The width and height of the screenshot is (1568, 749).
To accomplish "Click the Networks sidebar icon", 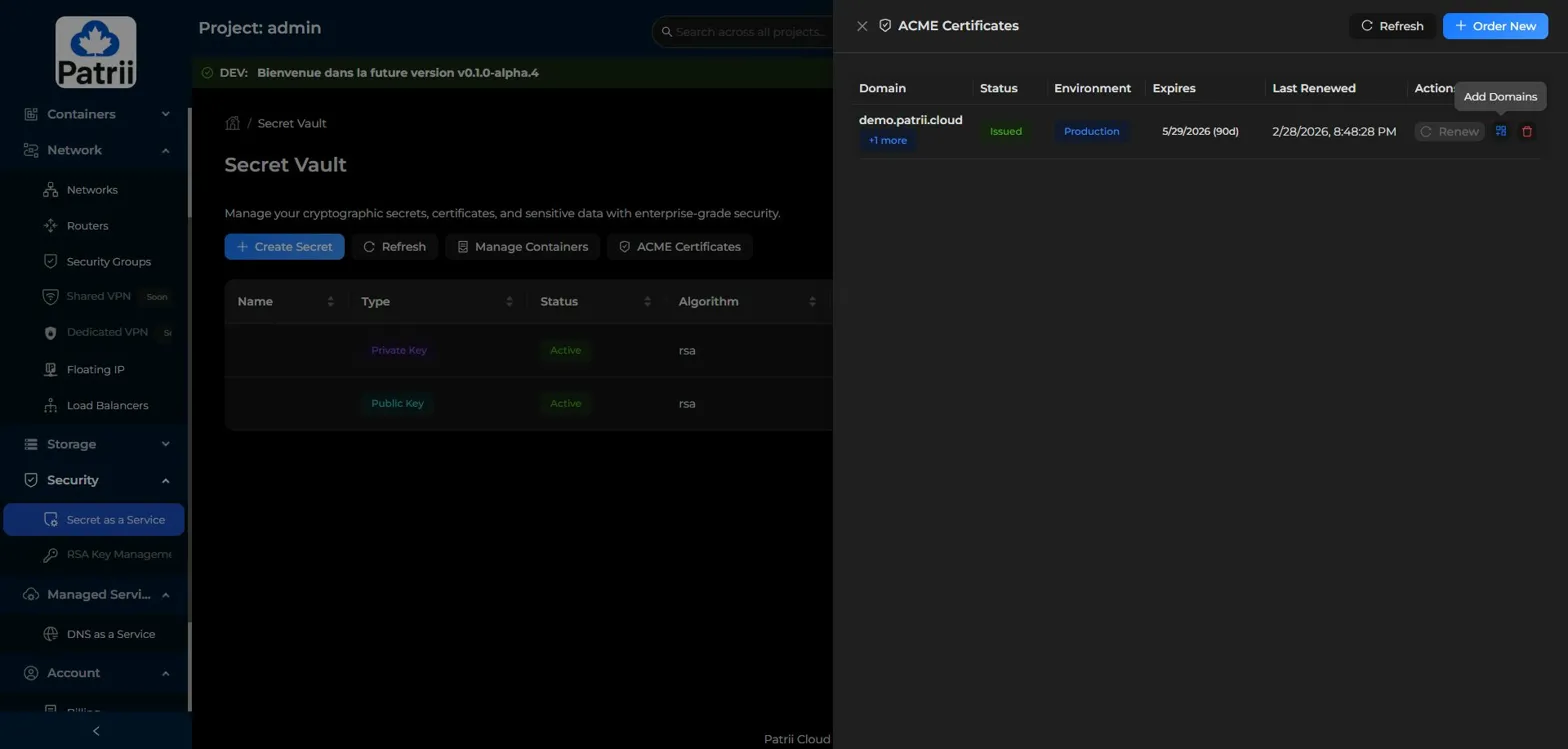I will click(x=50, y=190).
